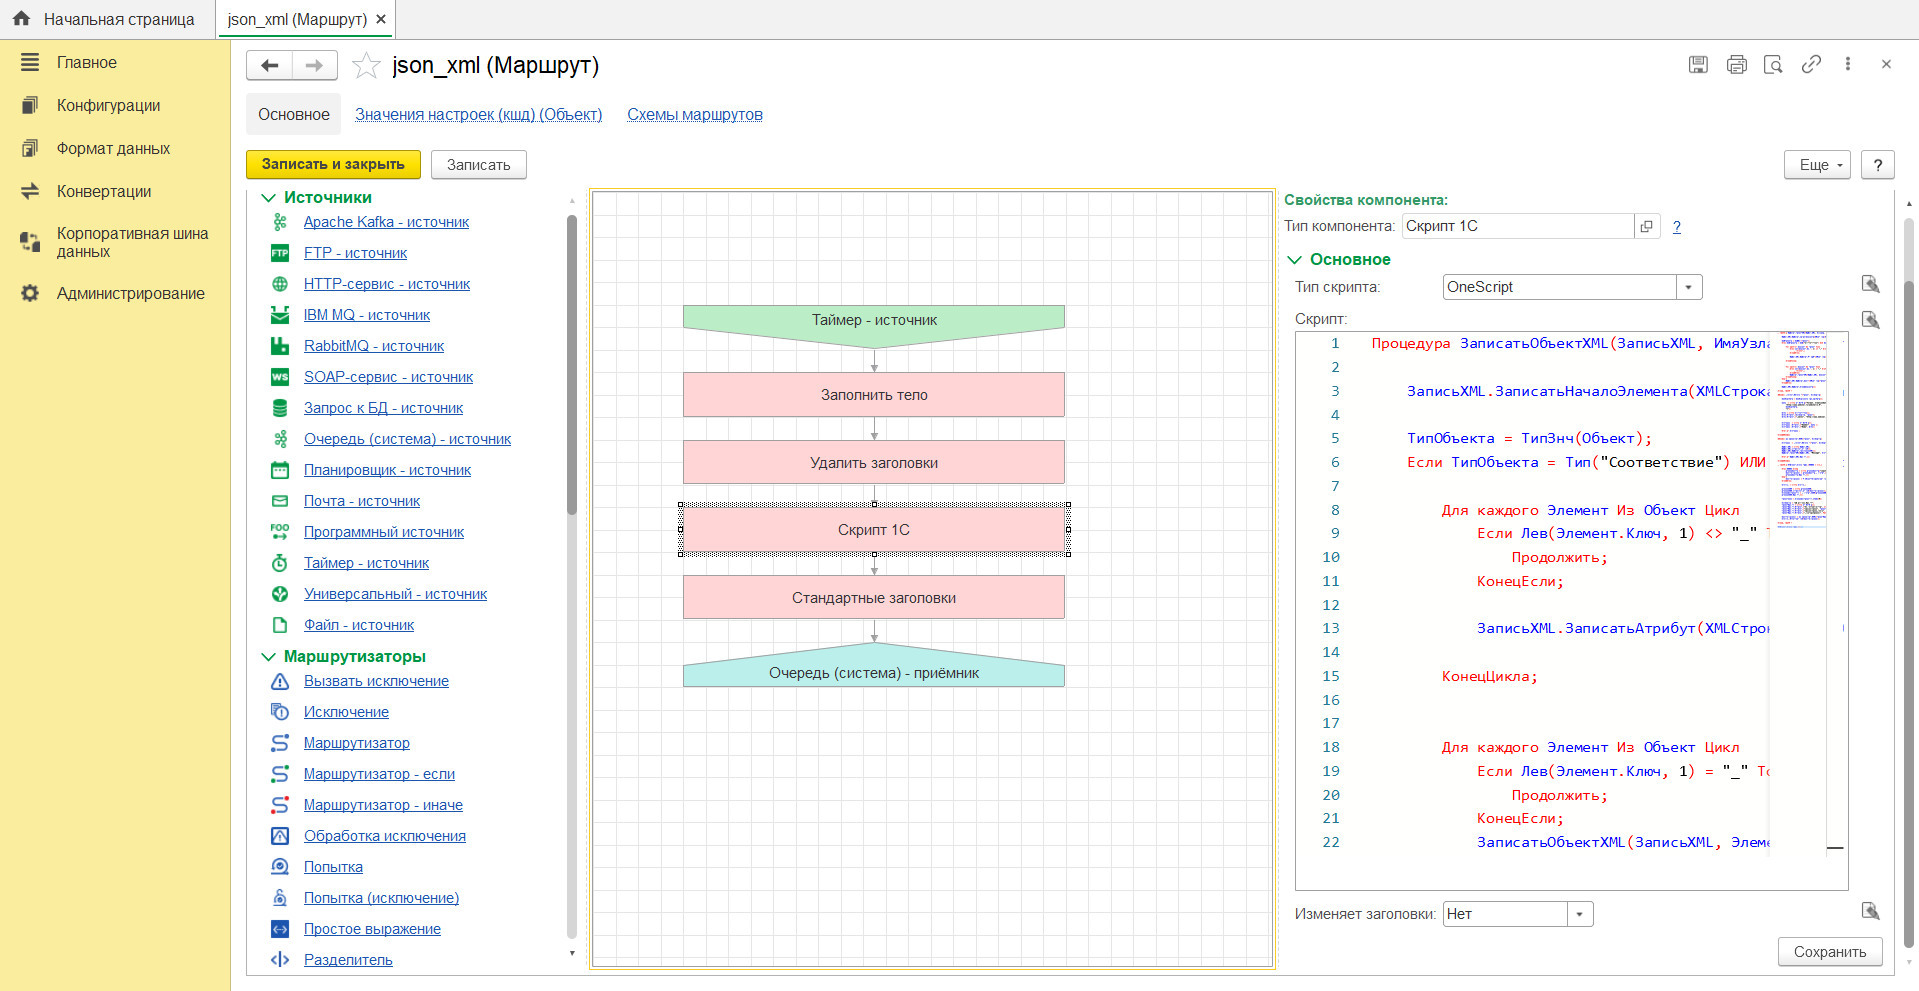Click the back navigation arrow
The image size is (1919, 991).
tap(269, 66)
